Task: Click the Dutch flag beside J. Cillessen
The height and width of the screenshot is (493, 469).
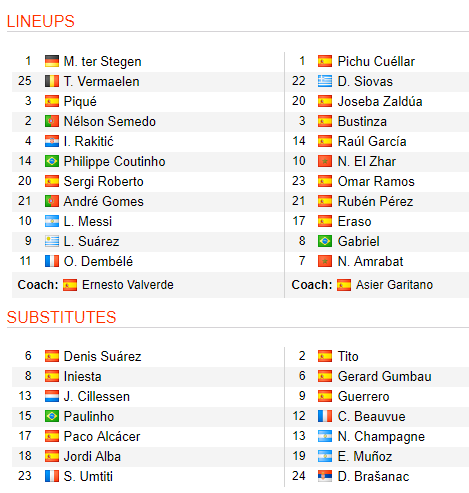Action: coord(52,396)
